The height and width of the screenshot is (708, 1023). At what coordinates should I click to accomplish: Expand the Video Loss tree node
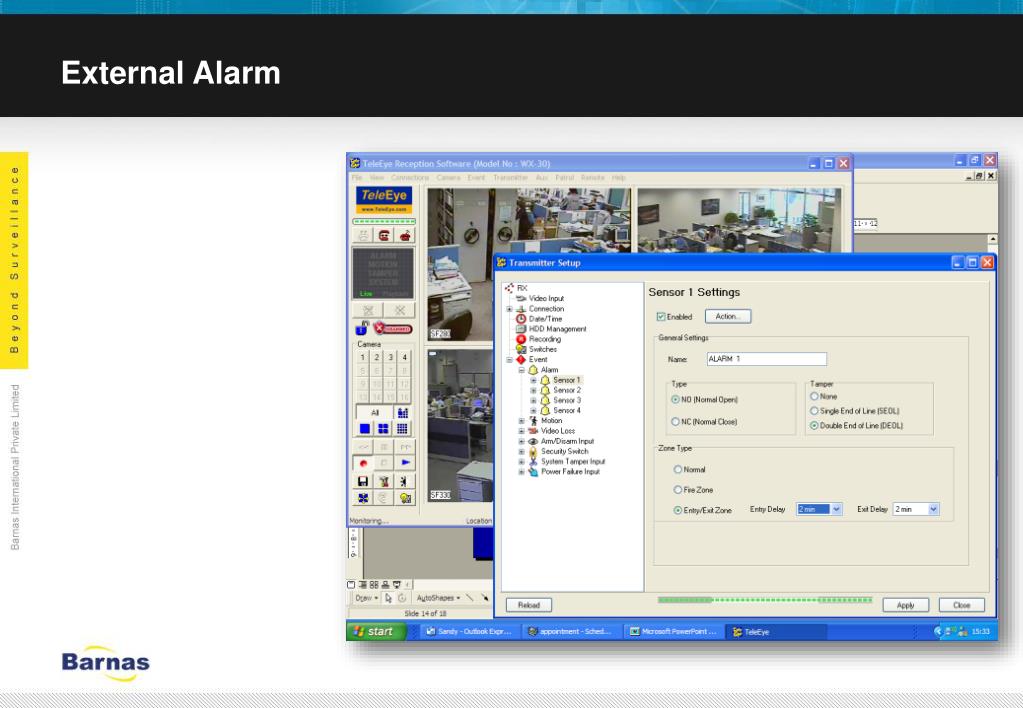click(x=521, y=431)
